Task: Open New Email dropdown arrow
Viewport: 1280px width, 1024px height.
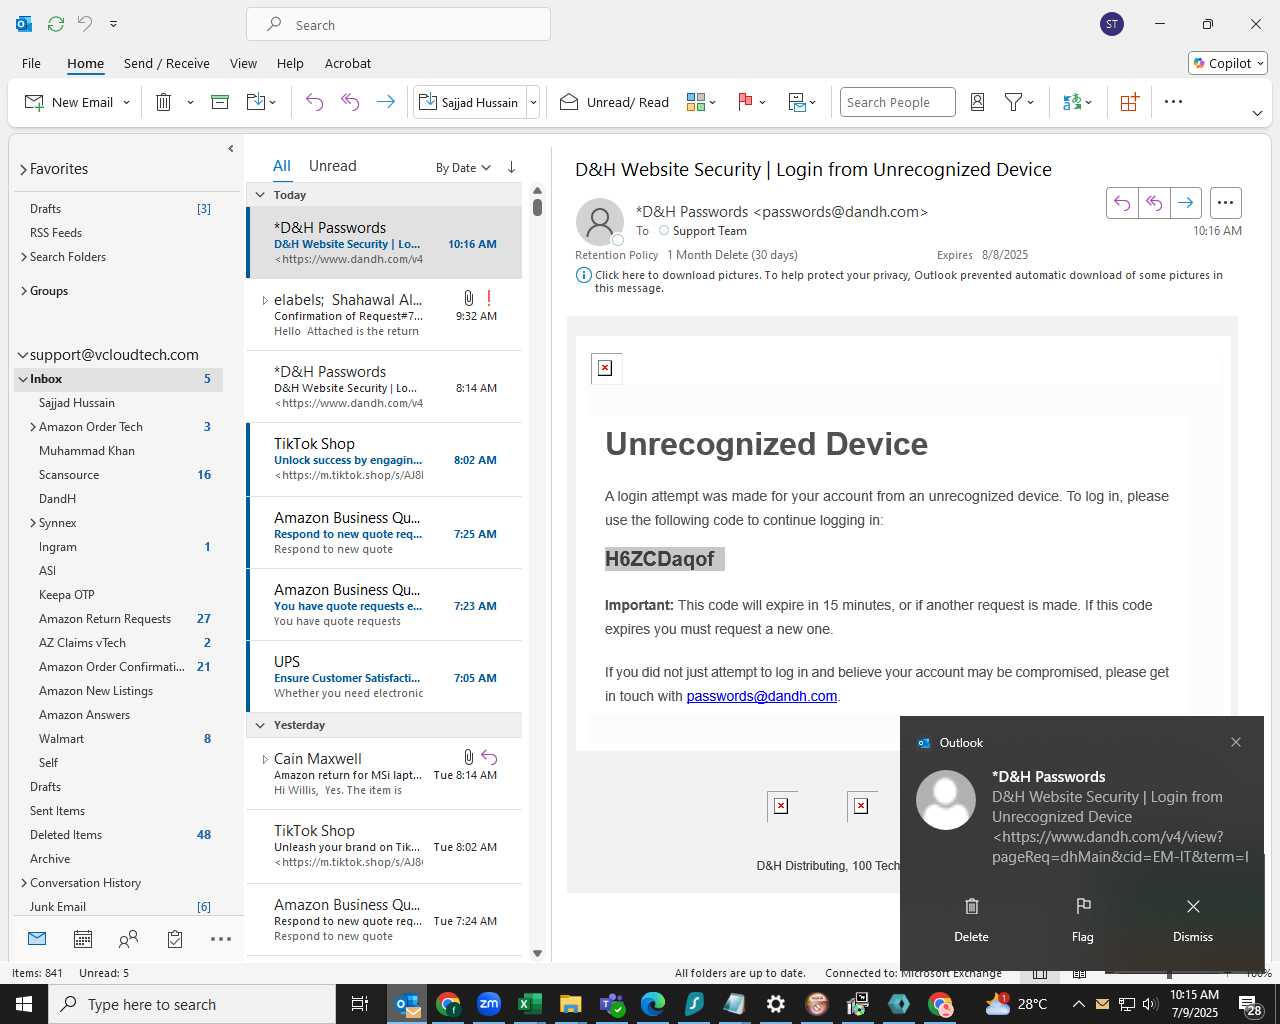Action: (126, 102)
